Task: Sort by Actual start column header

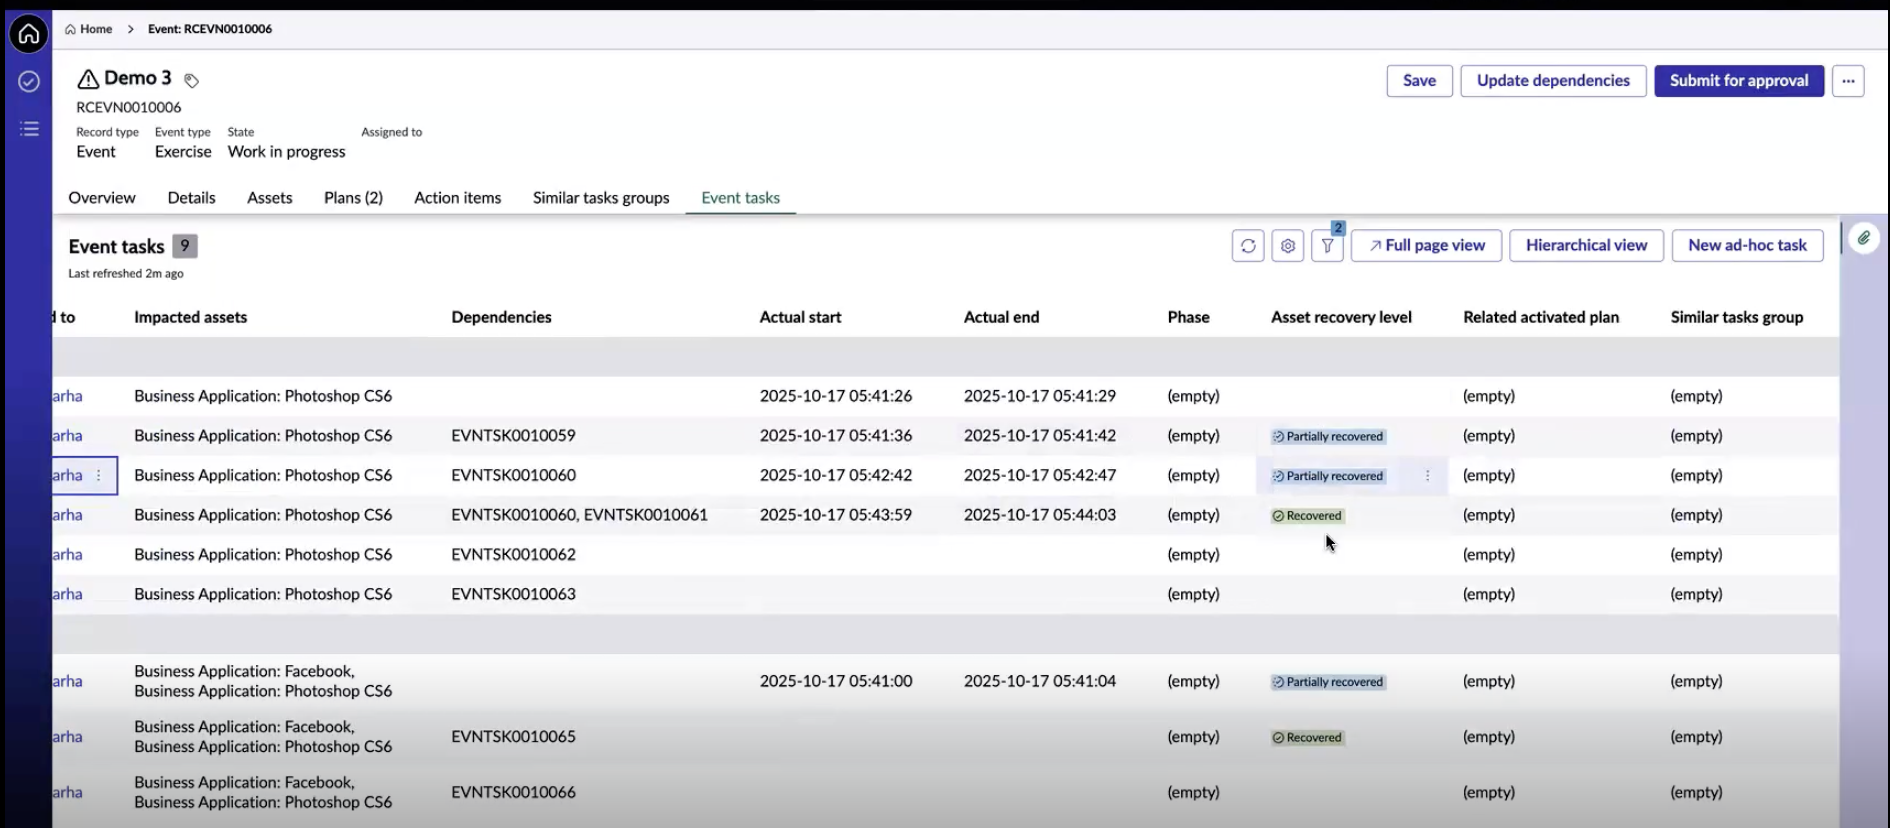Action: (800, 318)
